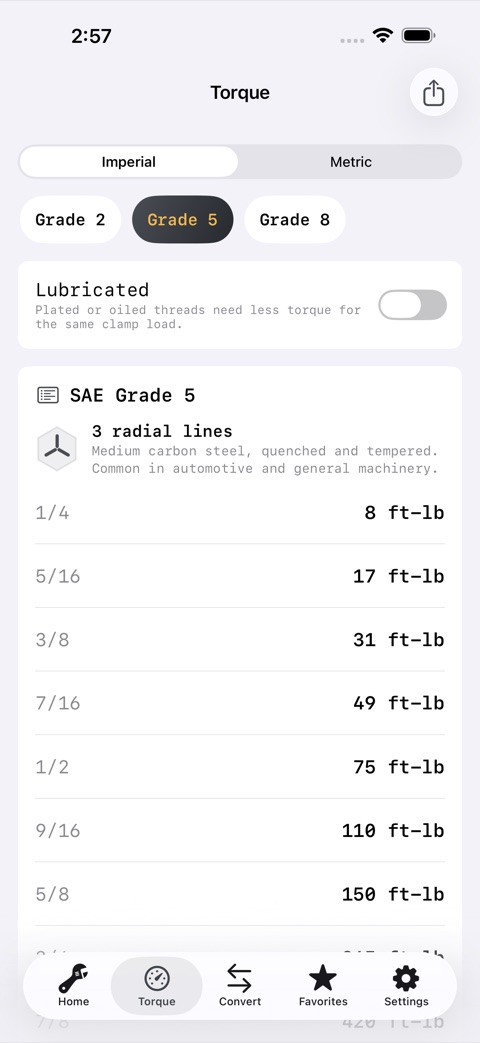Switch units to Metric
This screenshot has height=1043, width=480.
pos(350,162)
